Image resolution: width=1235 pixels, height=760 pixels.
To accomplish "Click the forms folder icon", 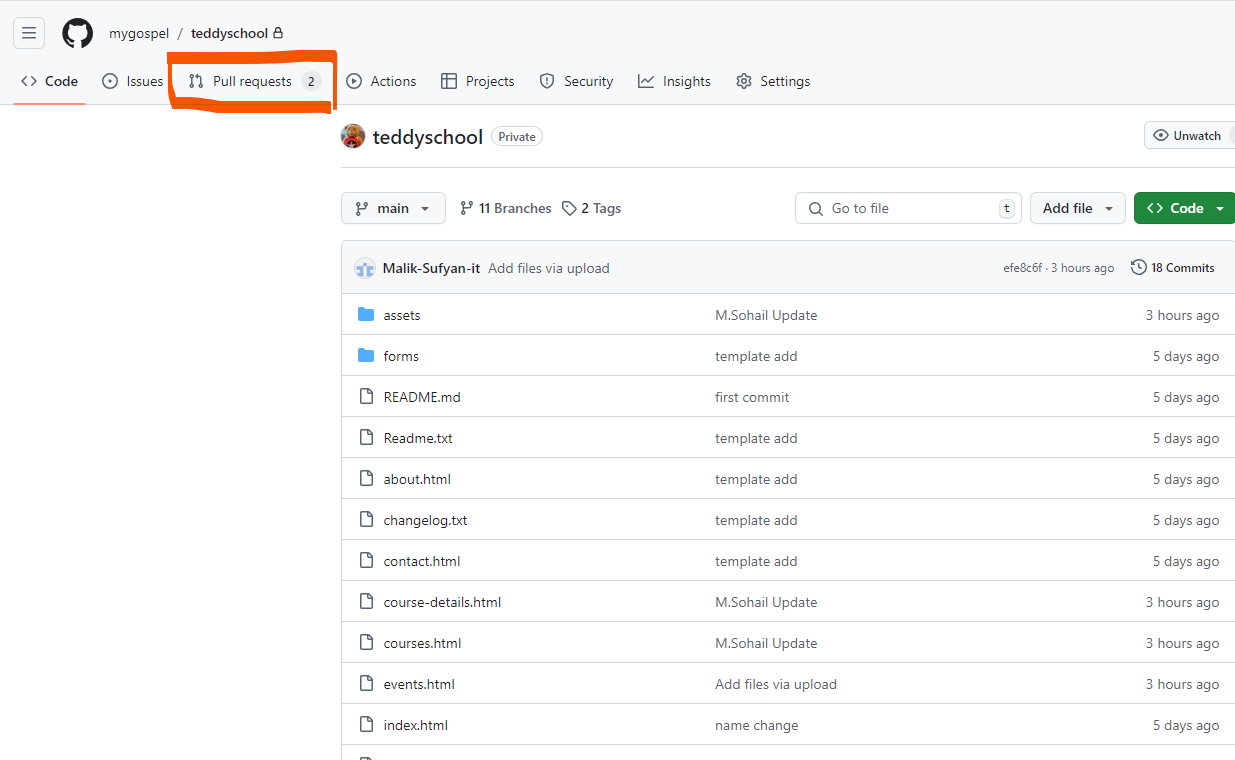I will pyautogui.click(x=366, y=356).
